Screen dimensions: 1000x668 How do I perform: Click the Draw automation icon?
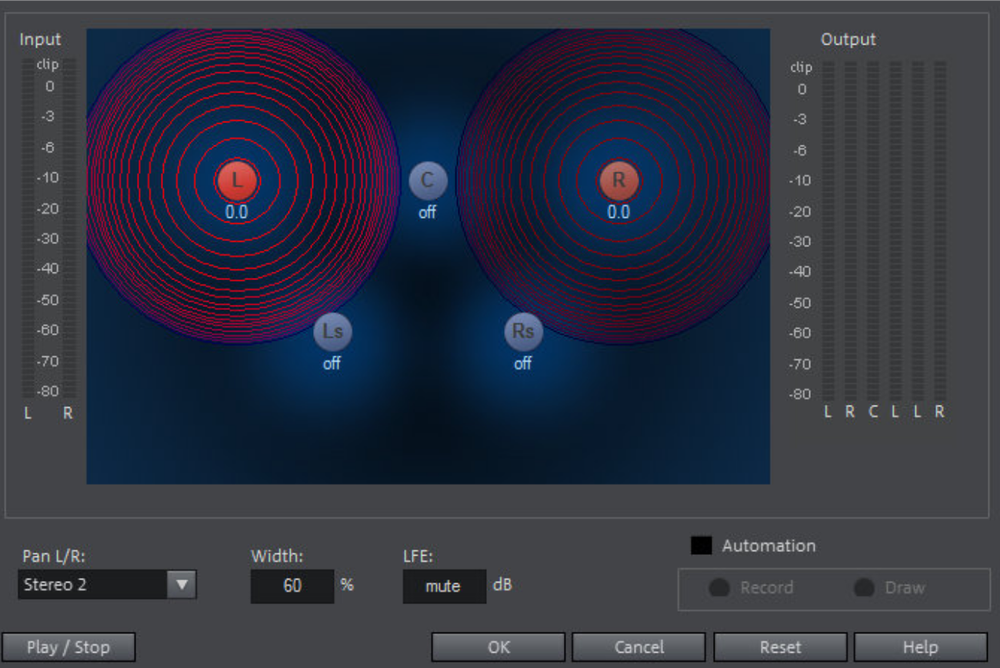[x=864, y=588]
